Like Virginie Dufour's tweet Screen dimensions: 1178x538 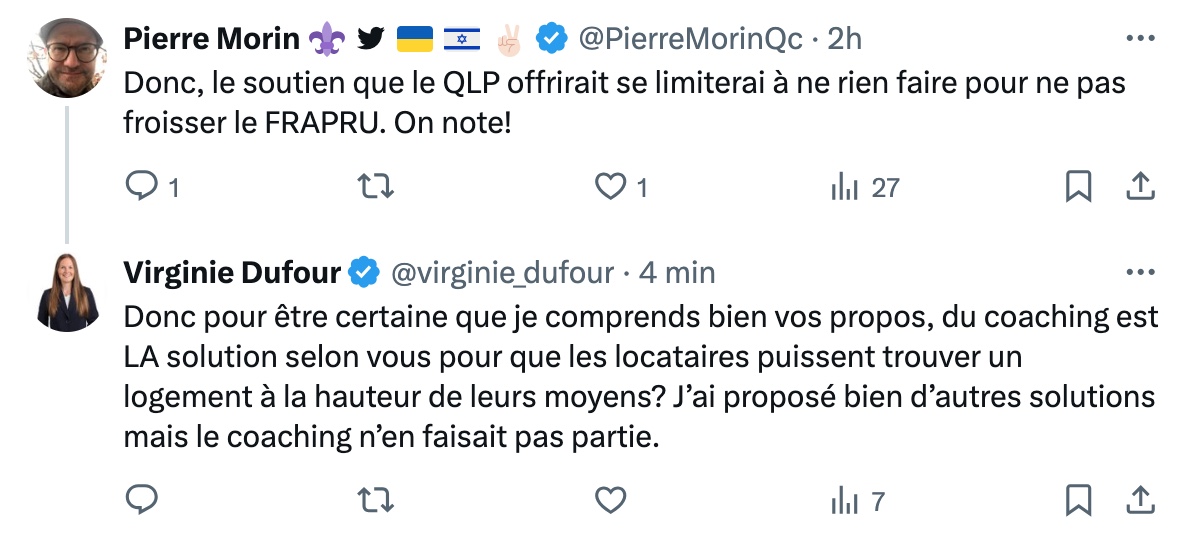(611, 500)
